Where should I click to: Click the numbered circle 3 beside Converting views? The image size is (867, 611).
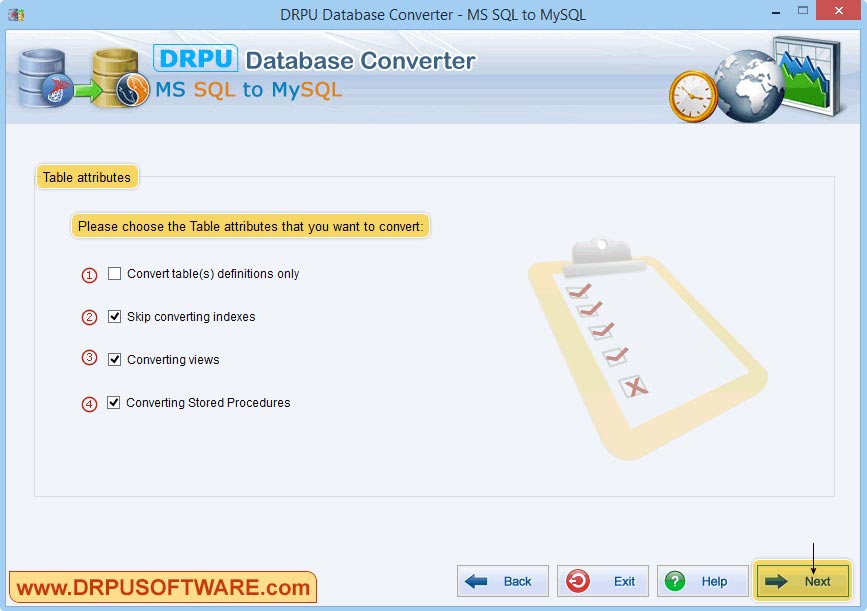[x=91, y=359]
